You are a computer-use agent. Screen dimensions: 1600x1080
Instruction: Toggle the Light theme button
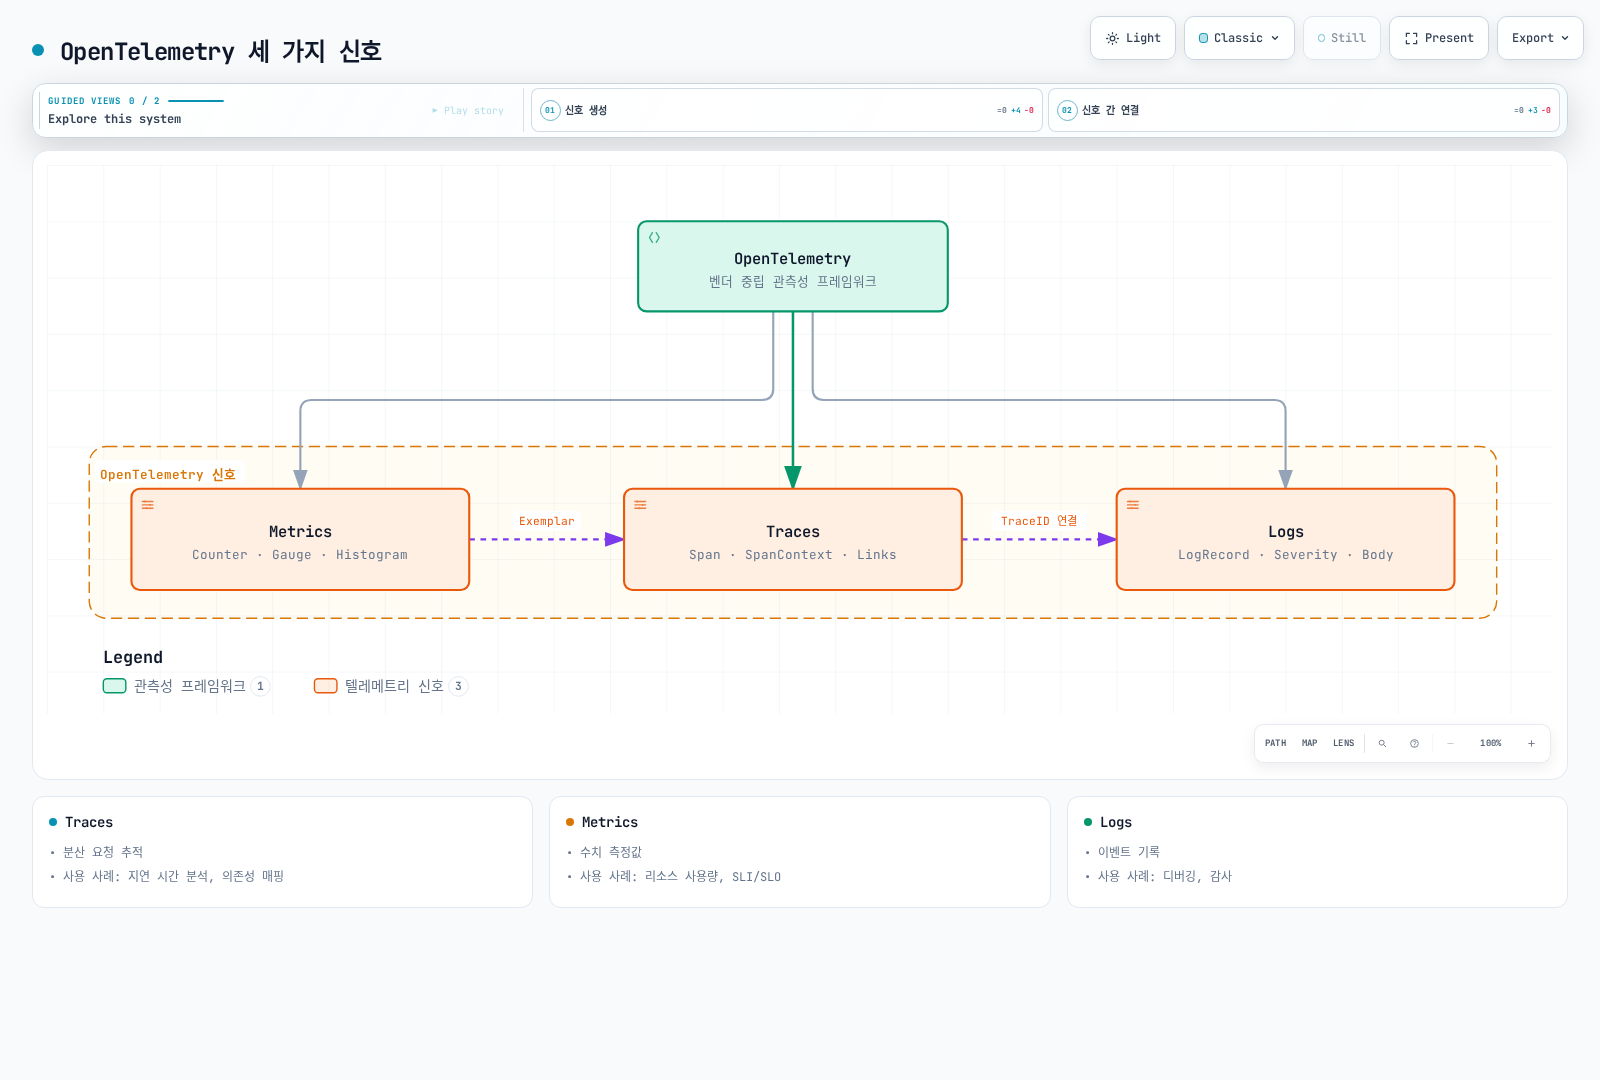(x=1133, y=38)
